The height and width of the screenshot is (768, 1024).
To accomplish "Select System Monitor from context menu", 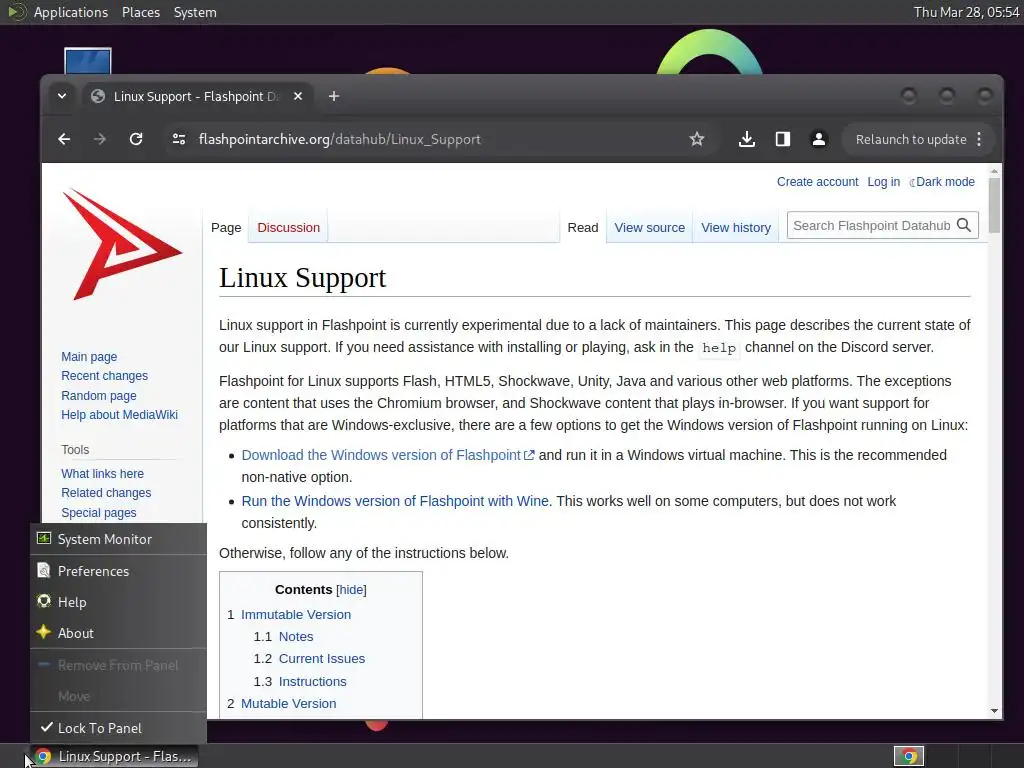I will [x=118, y=539].
